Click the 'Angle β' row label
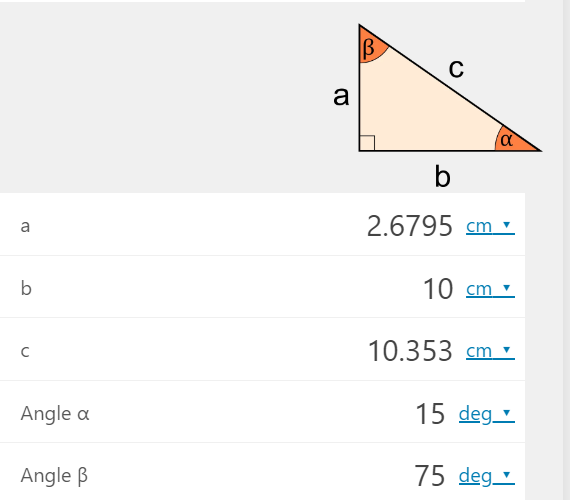 pos(54,476)
